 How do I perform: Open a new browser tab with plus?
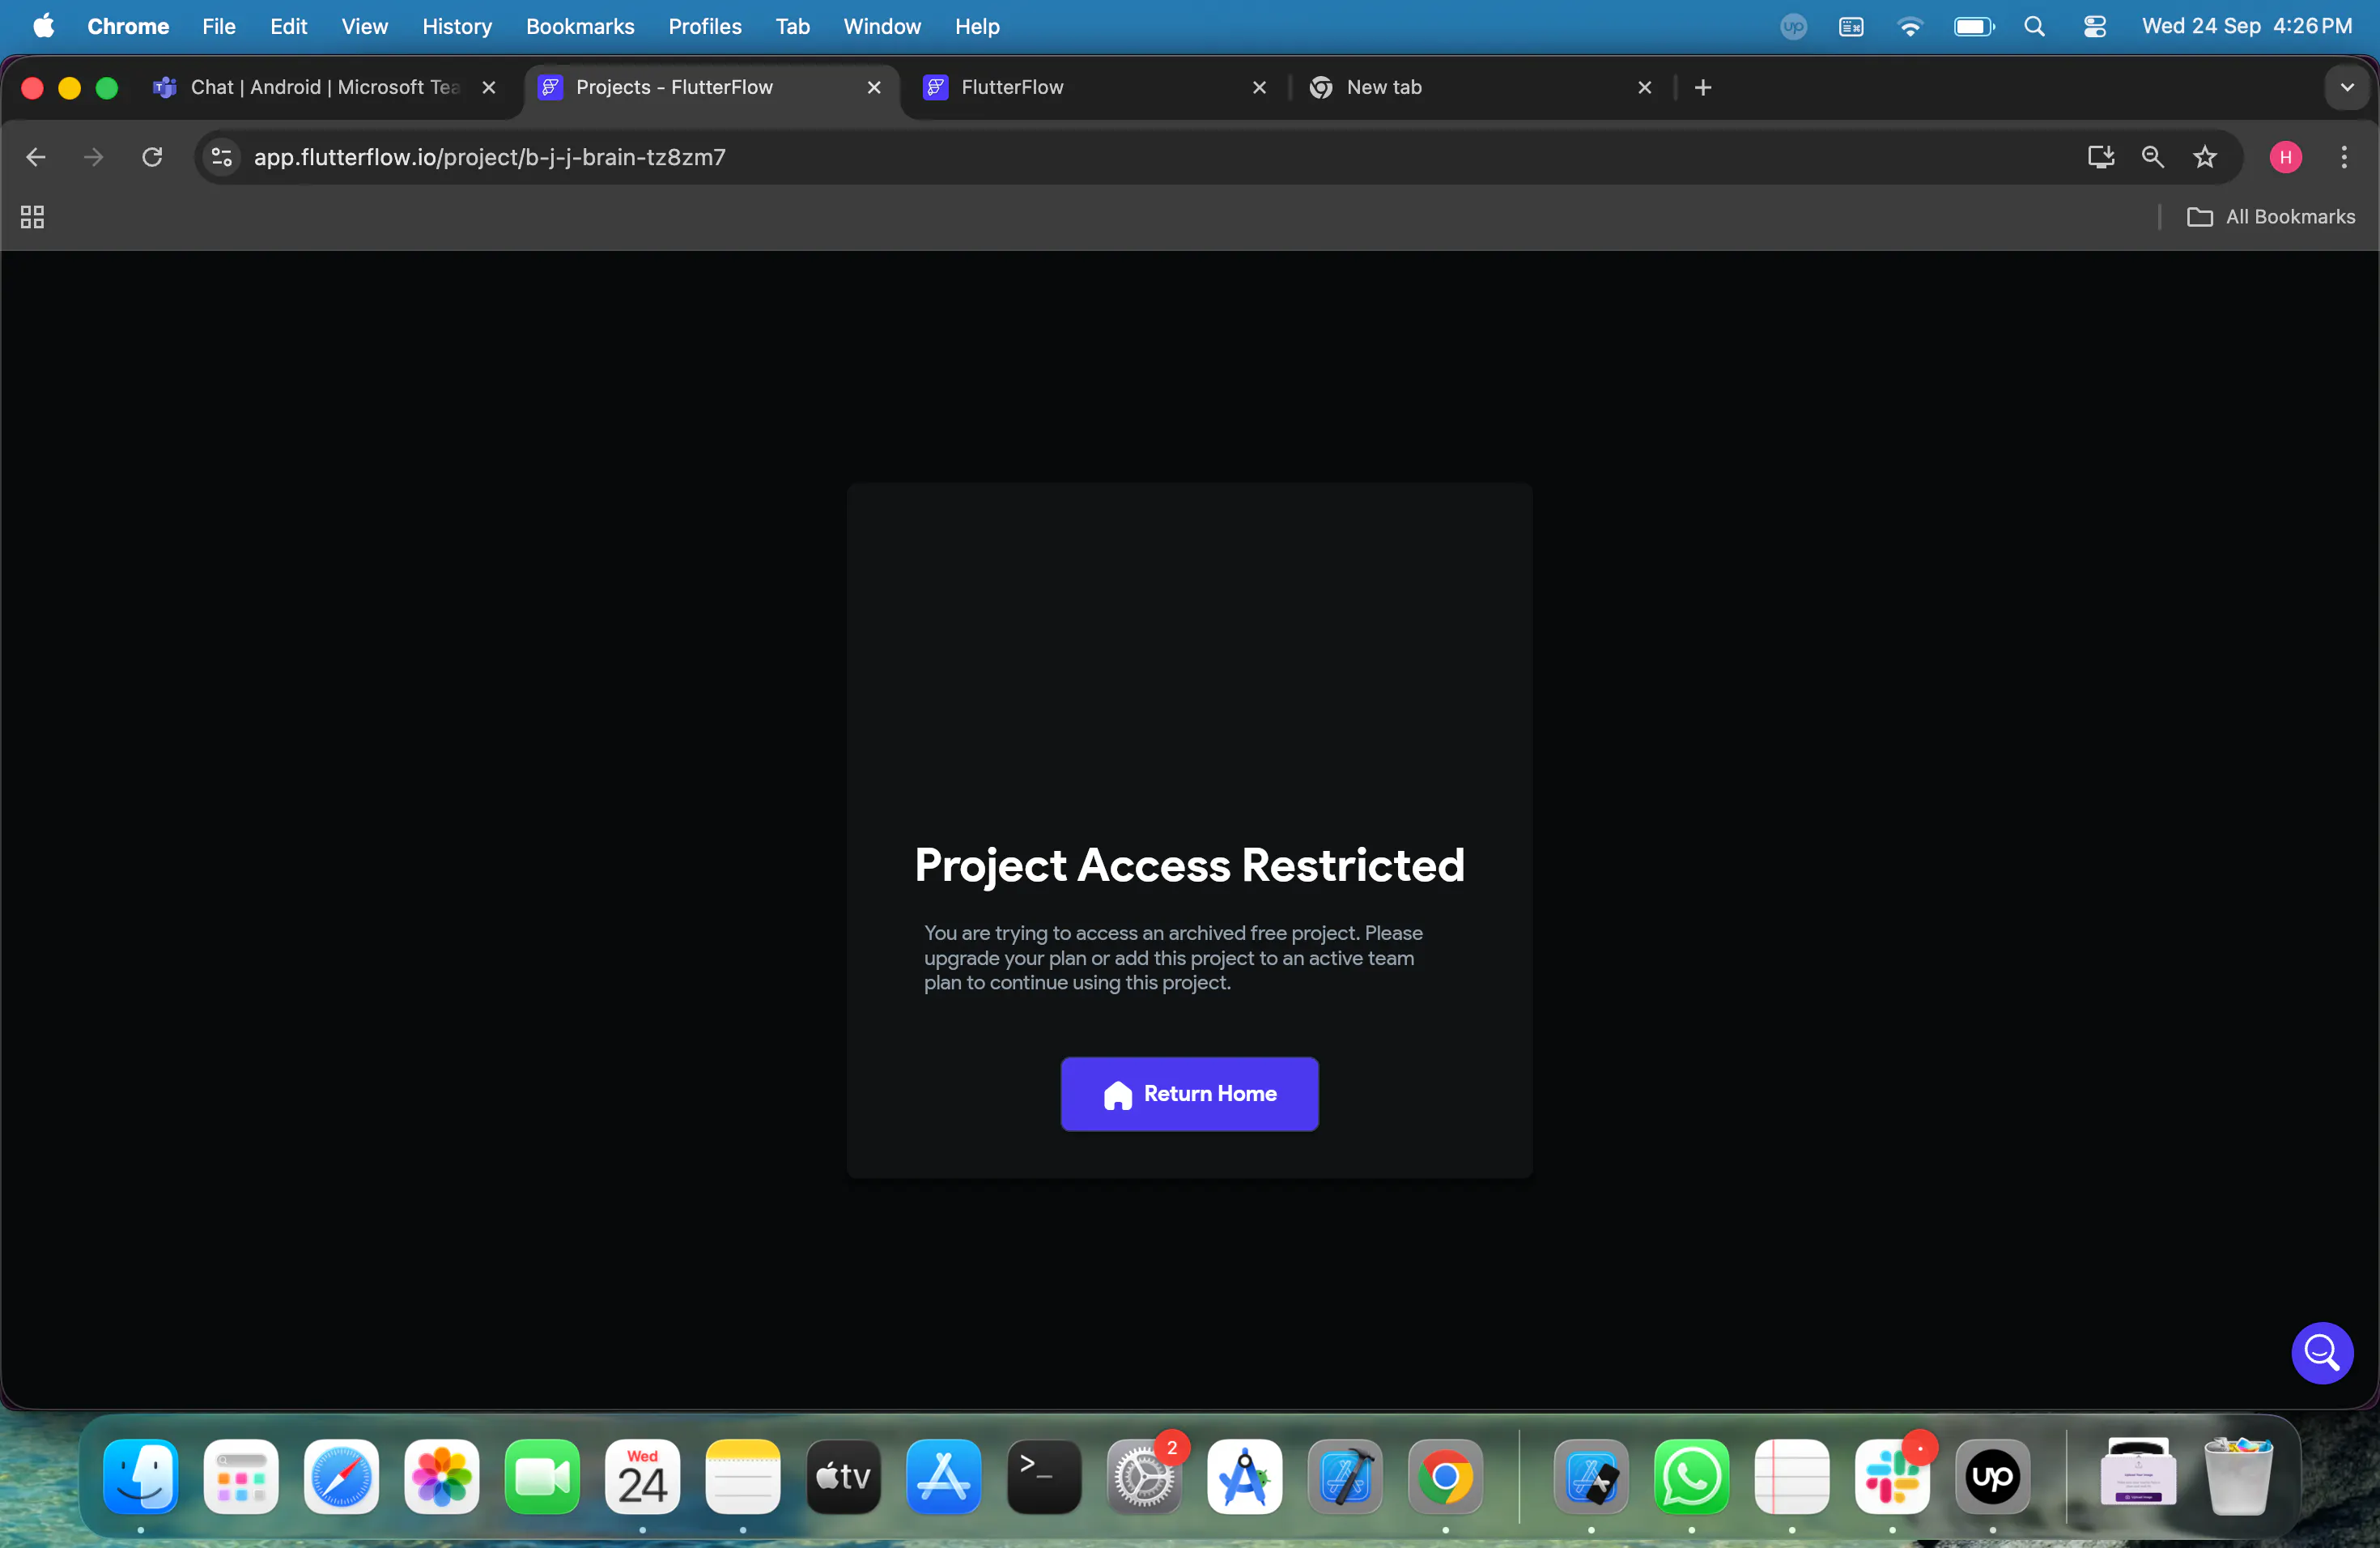pos(1703,87)
